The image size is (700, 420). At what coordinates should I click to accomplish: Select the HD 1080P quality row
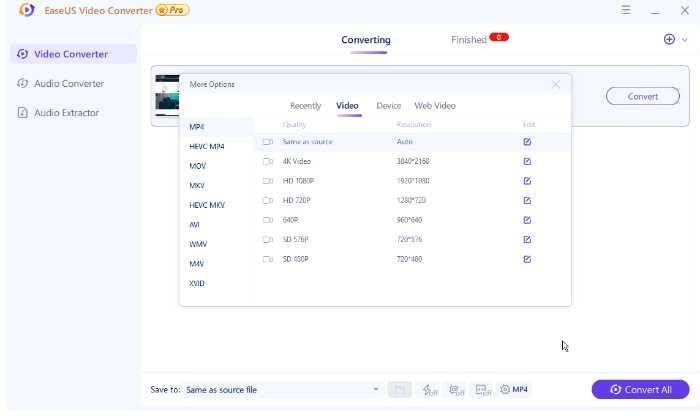(x=412, y=181)
